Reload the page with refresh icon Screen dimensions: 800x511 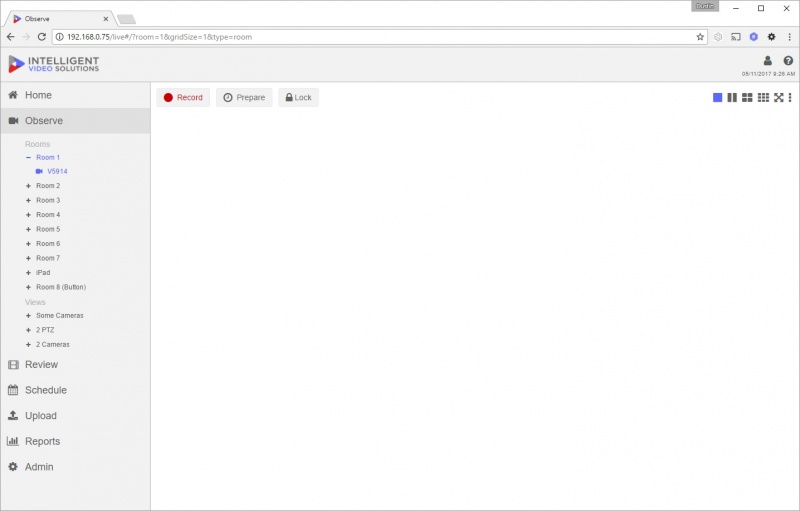point(42,37)
